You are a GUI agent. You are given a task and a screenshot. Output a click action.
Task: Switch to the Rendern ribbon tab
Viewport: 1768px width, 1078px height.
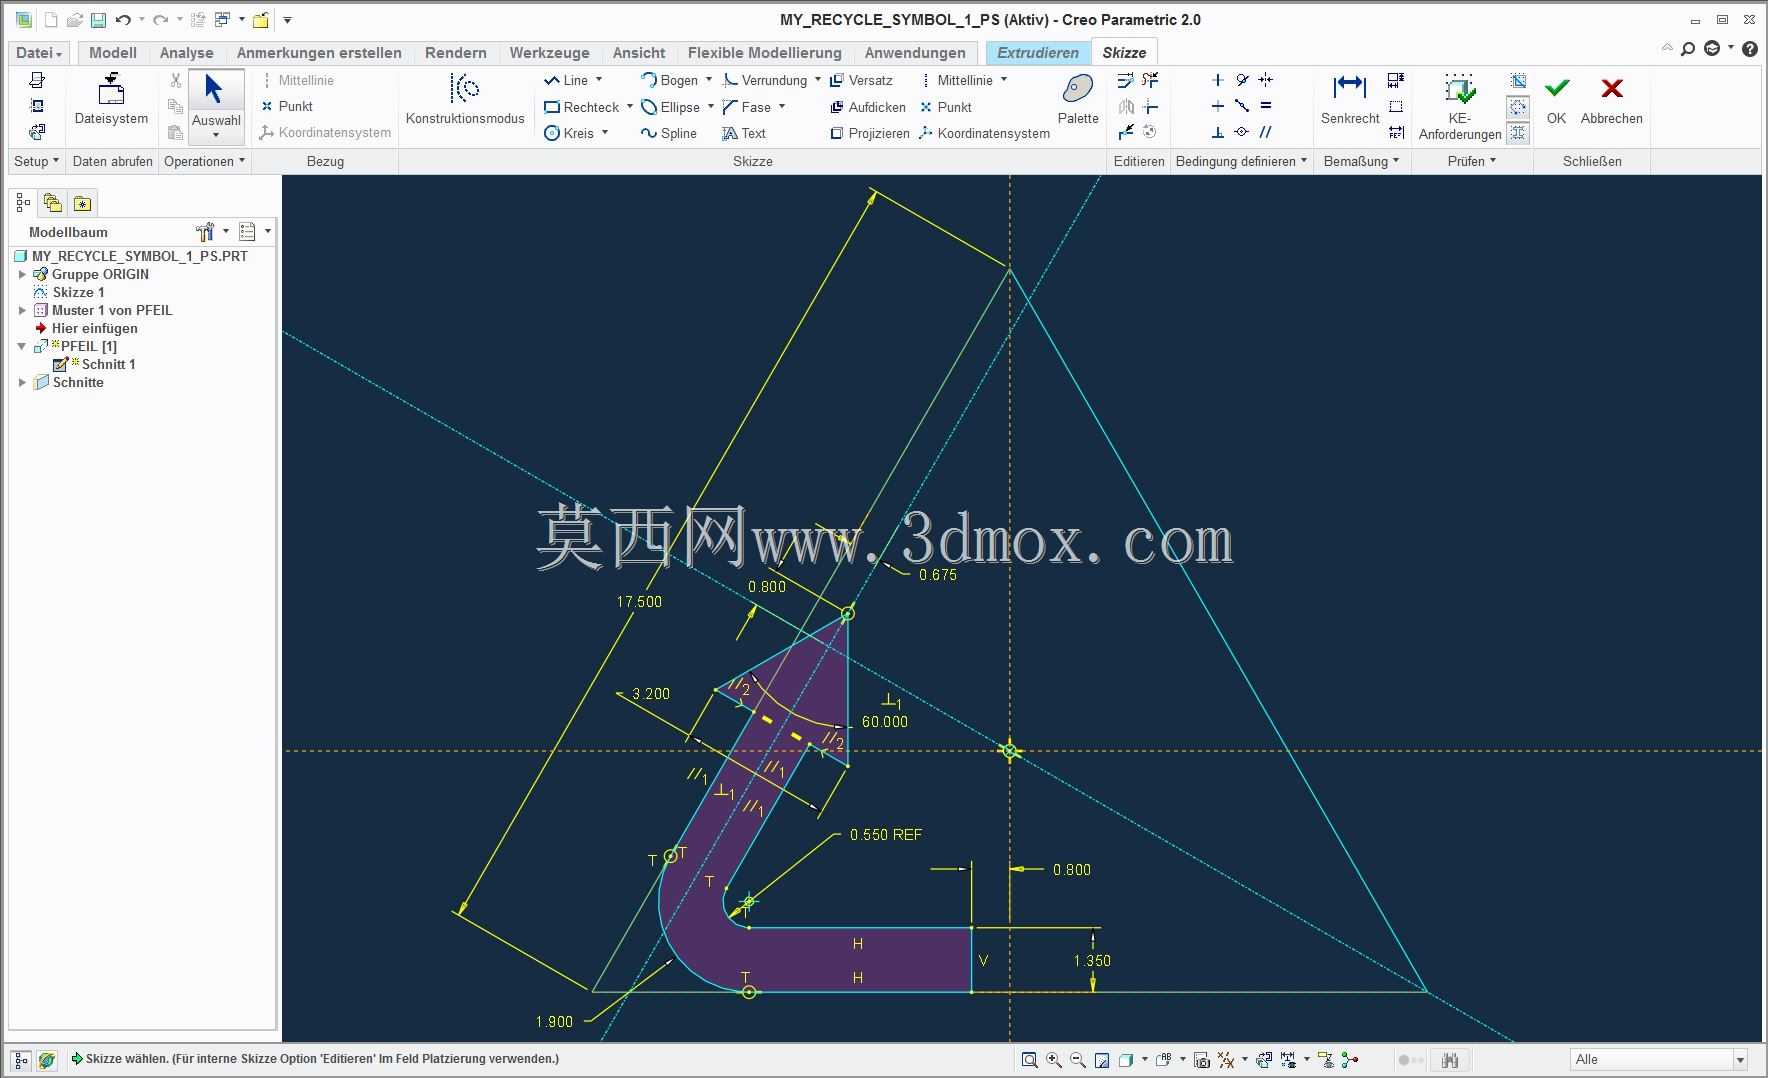tap(455, 53)
